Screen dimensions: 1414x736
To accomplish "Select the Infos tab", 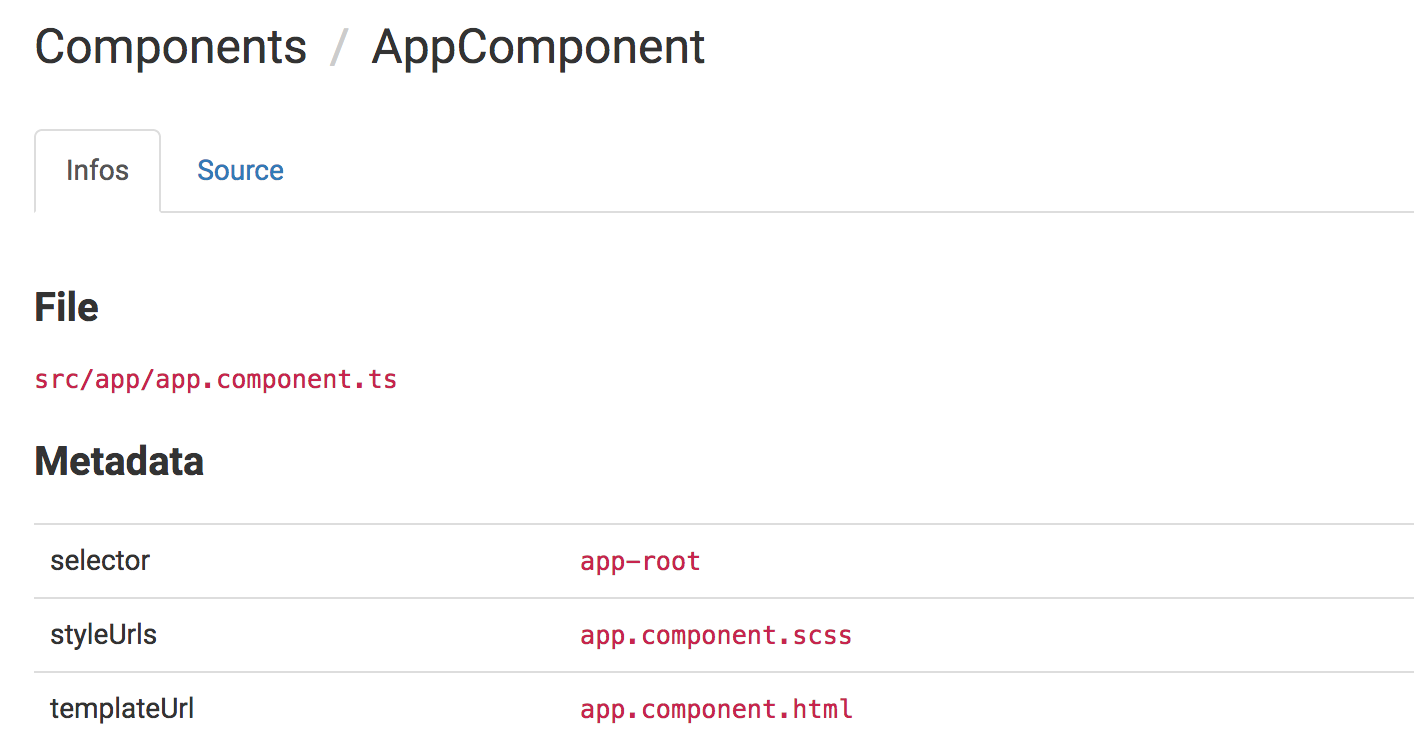I will (x=97, y=170).
